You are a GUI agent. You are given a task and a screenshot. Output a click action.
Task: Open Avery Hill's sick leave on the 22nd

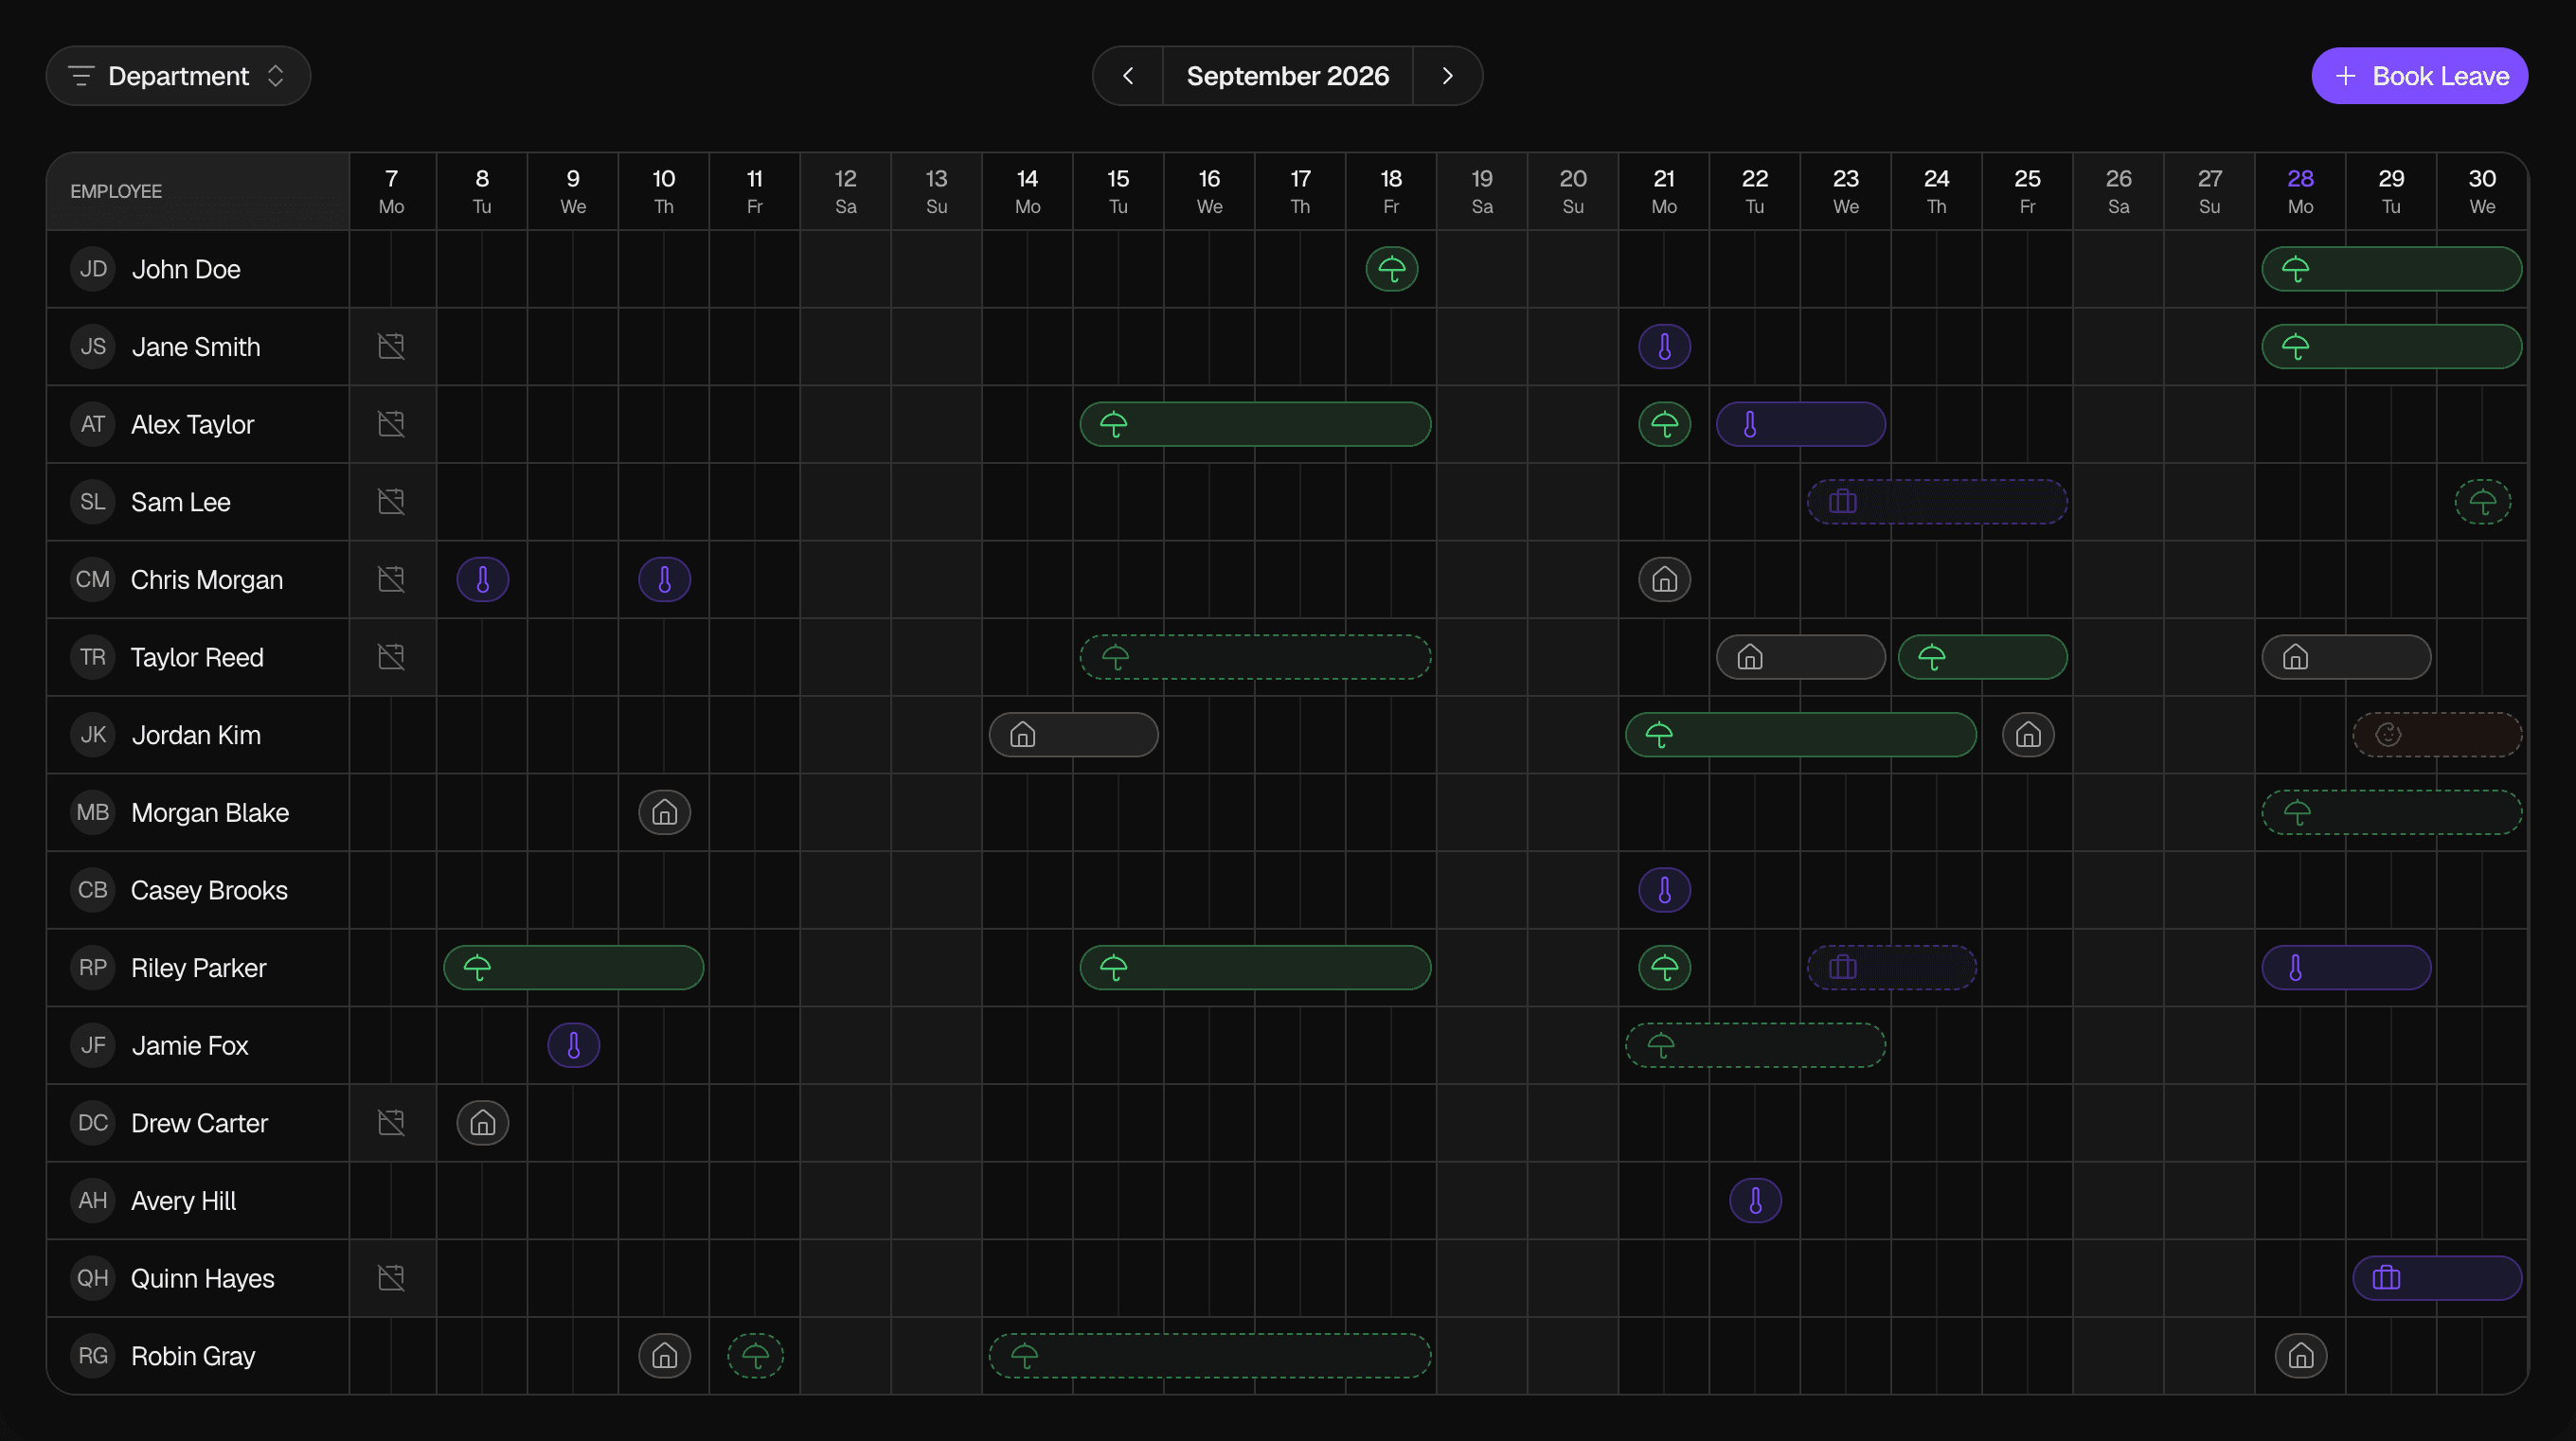click(1755, 1201)
